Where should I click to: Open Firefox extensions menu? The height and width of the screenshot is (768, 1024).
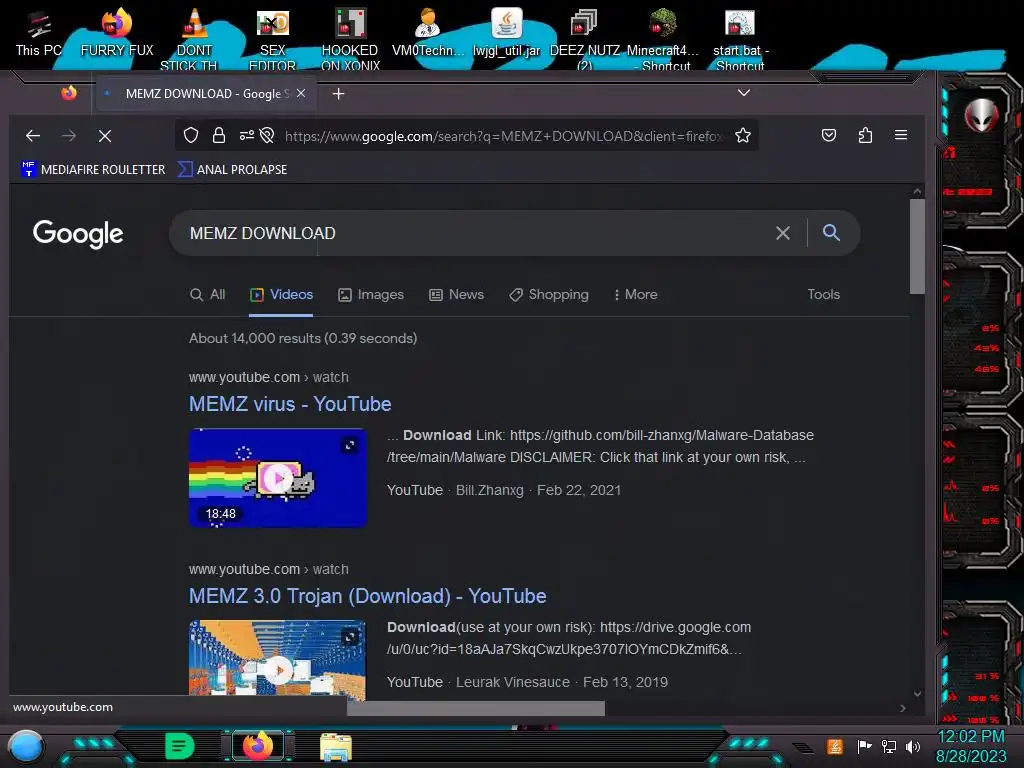point(865,135)
